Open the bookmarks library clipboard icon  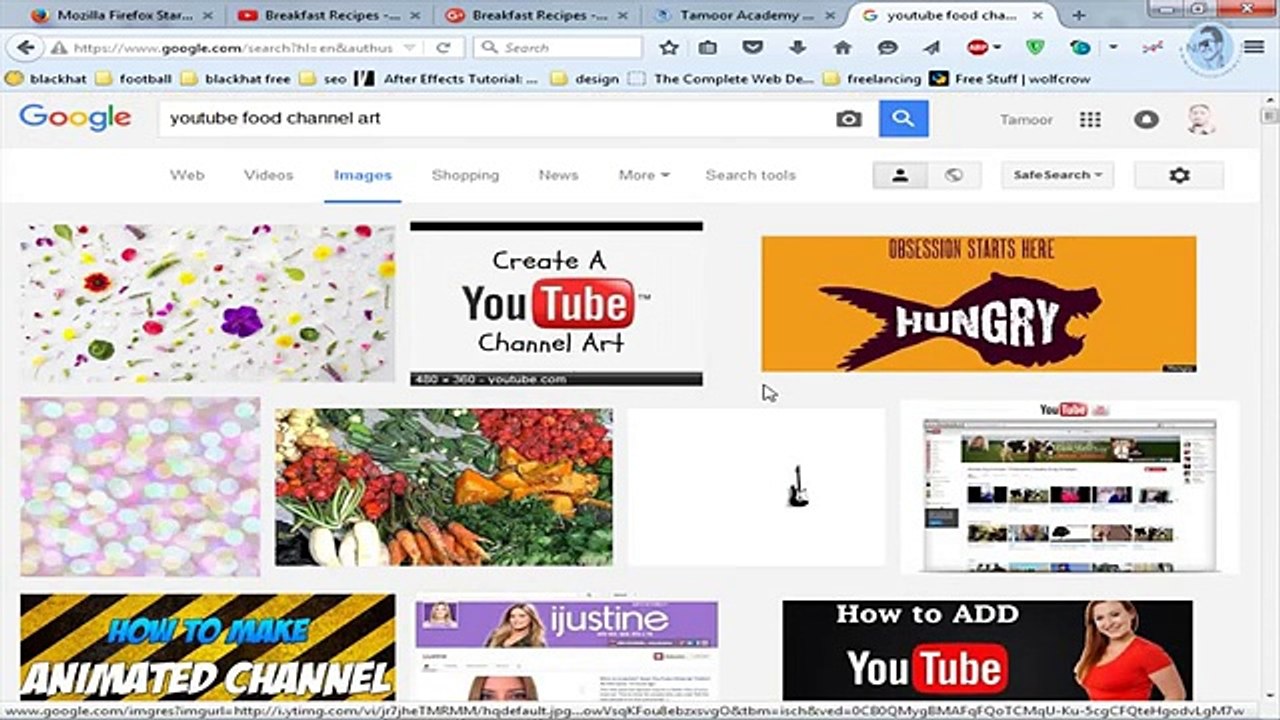[x=708, y=48]
